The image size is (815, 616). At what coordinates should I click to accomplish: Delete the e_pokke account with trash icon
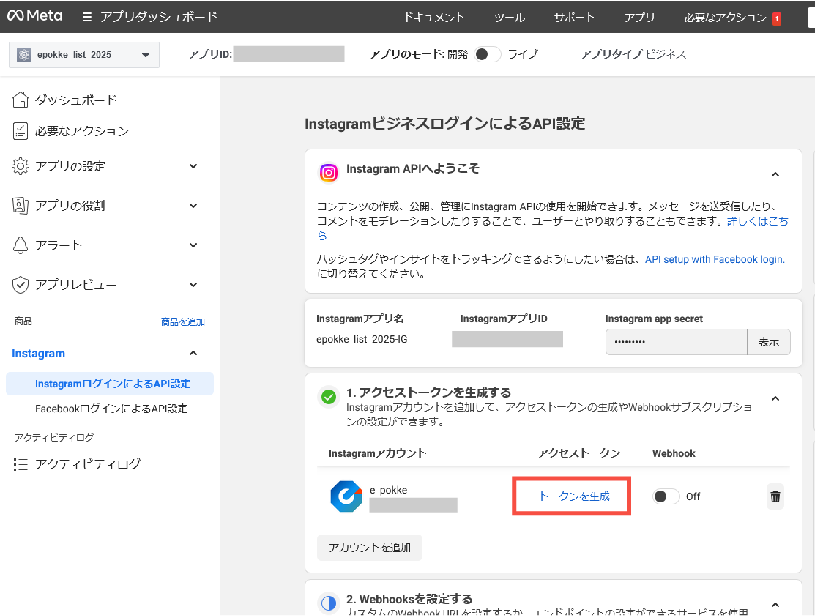pos(775,496)
